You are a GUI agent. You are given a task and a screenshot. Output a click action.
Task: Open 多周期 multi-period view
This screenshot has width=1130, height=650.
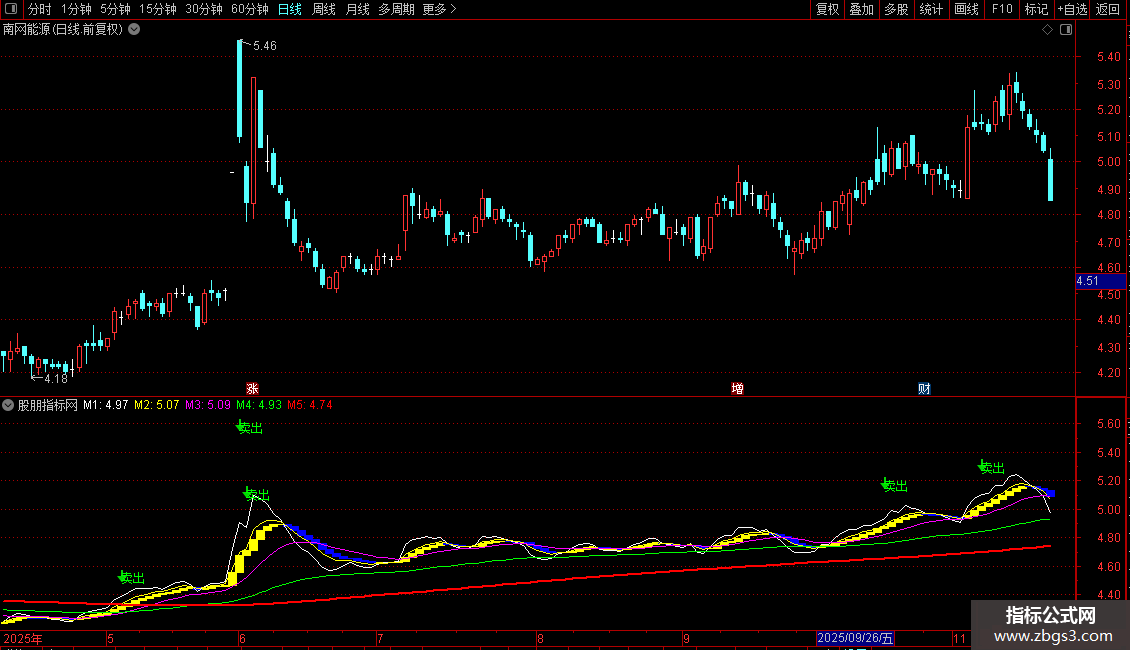click(x=396, y=9)
